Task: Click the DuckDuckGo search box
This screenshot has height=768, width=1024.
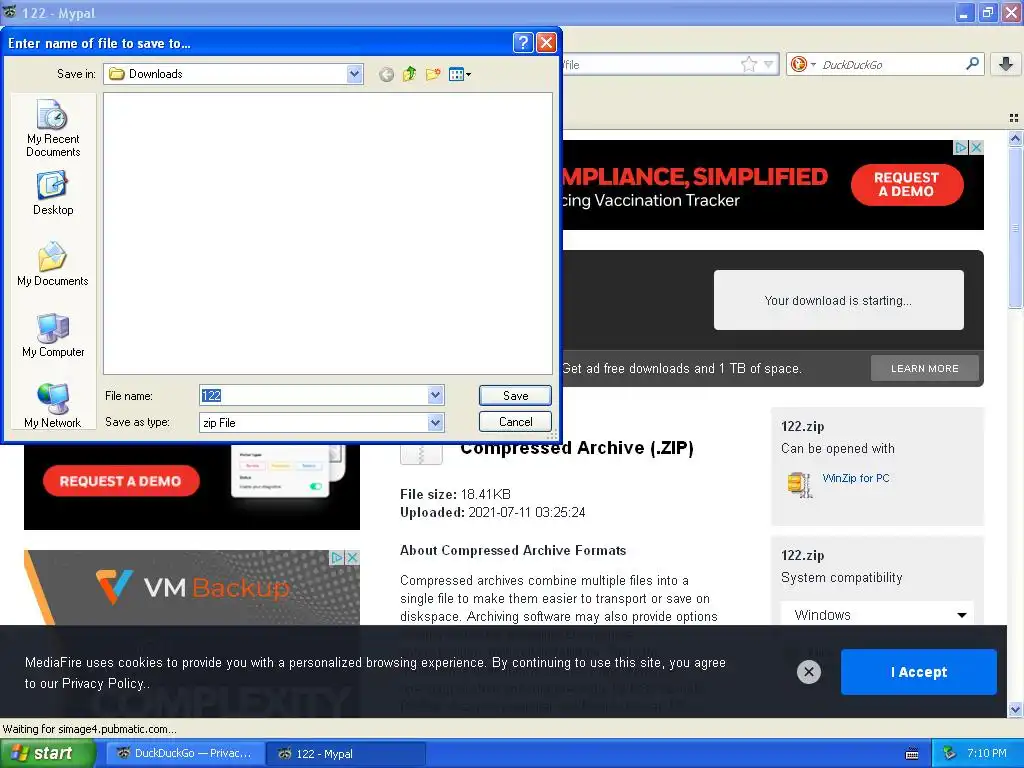Action: 891,65
